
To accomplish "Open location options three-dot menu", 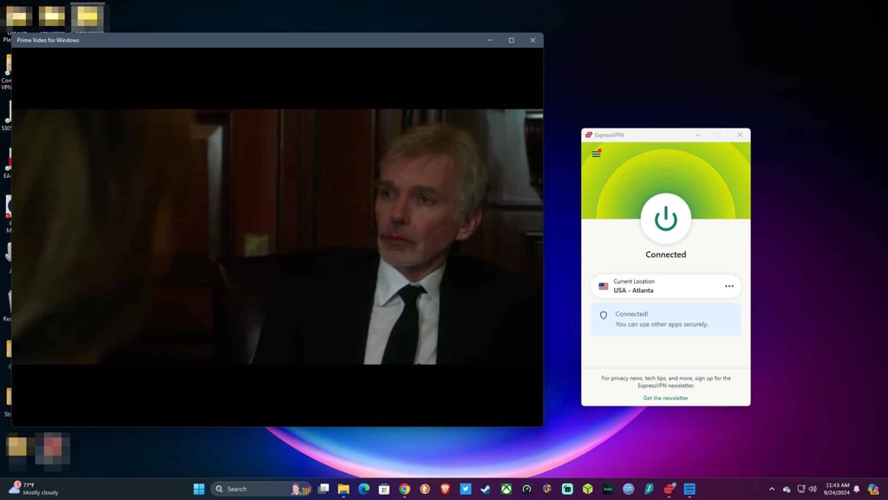I will [x=729, y=286].
